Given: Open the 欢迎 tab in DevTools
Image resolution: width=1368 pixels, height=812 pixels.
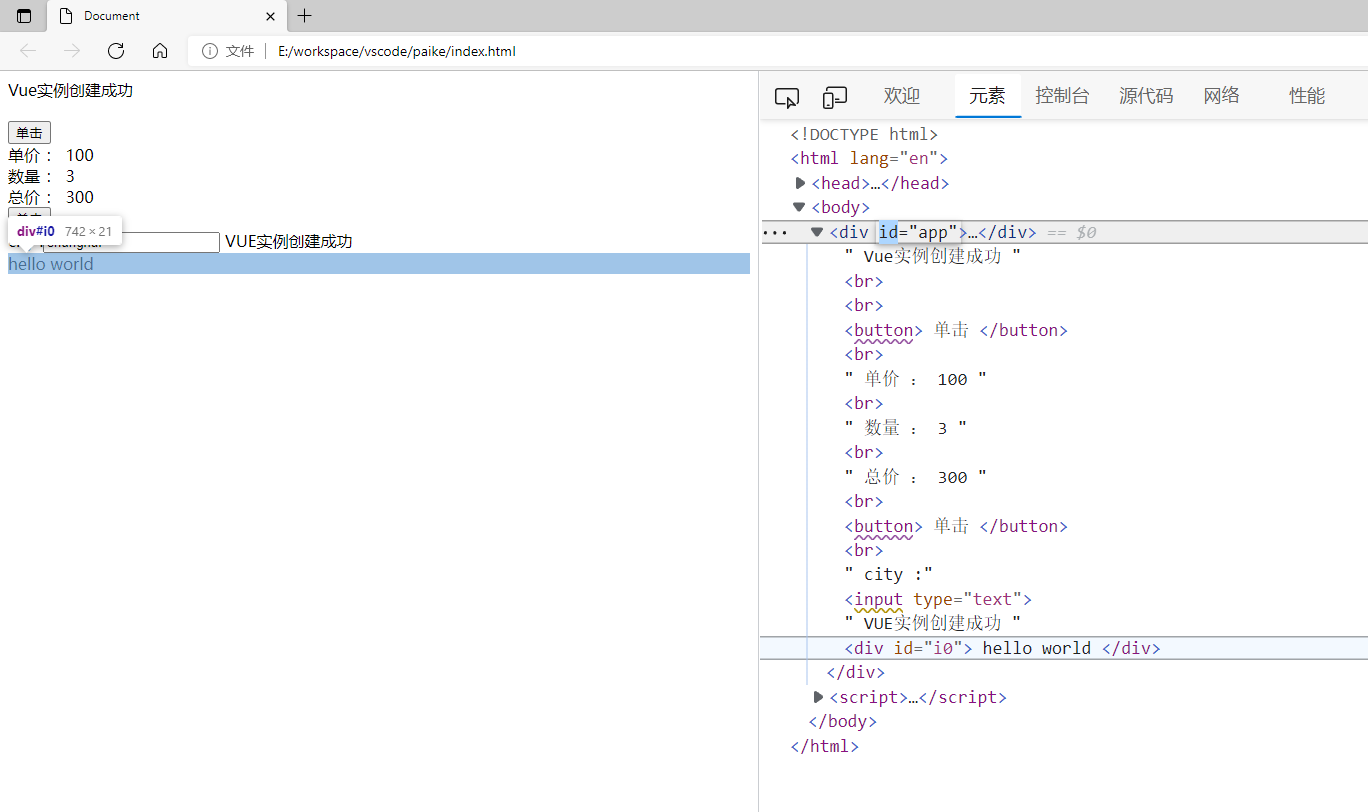Looking at the screenshot, I should coord(902,96).
